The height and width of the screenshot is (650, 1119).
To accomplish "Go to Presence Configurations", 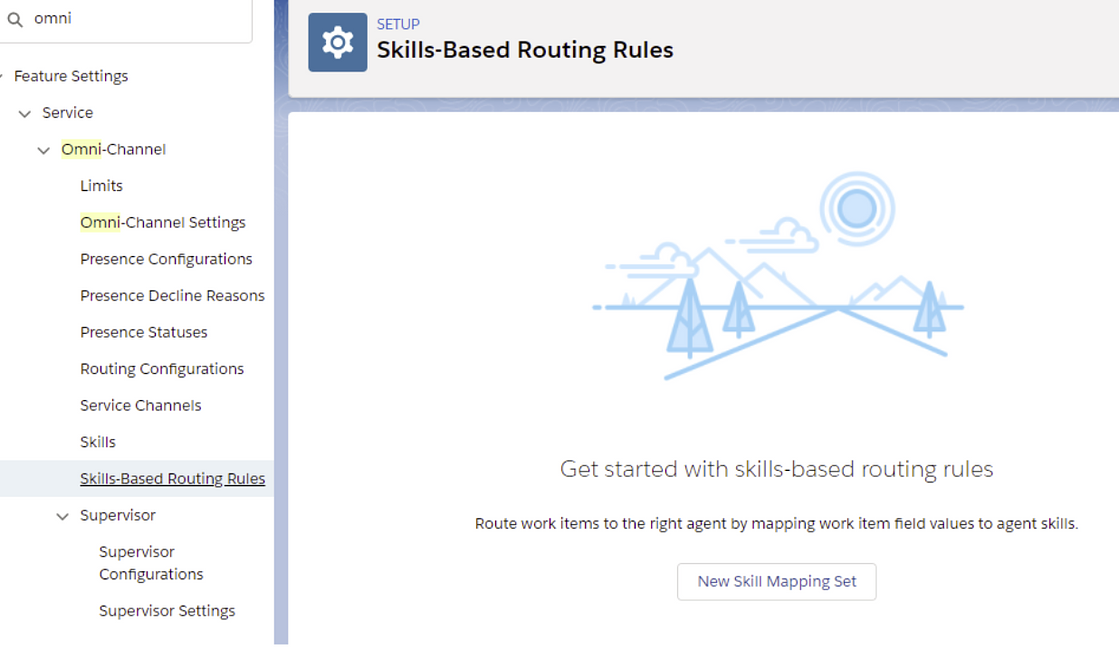I will pyautogui.click(x=166, y=259).
